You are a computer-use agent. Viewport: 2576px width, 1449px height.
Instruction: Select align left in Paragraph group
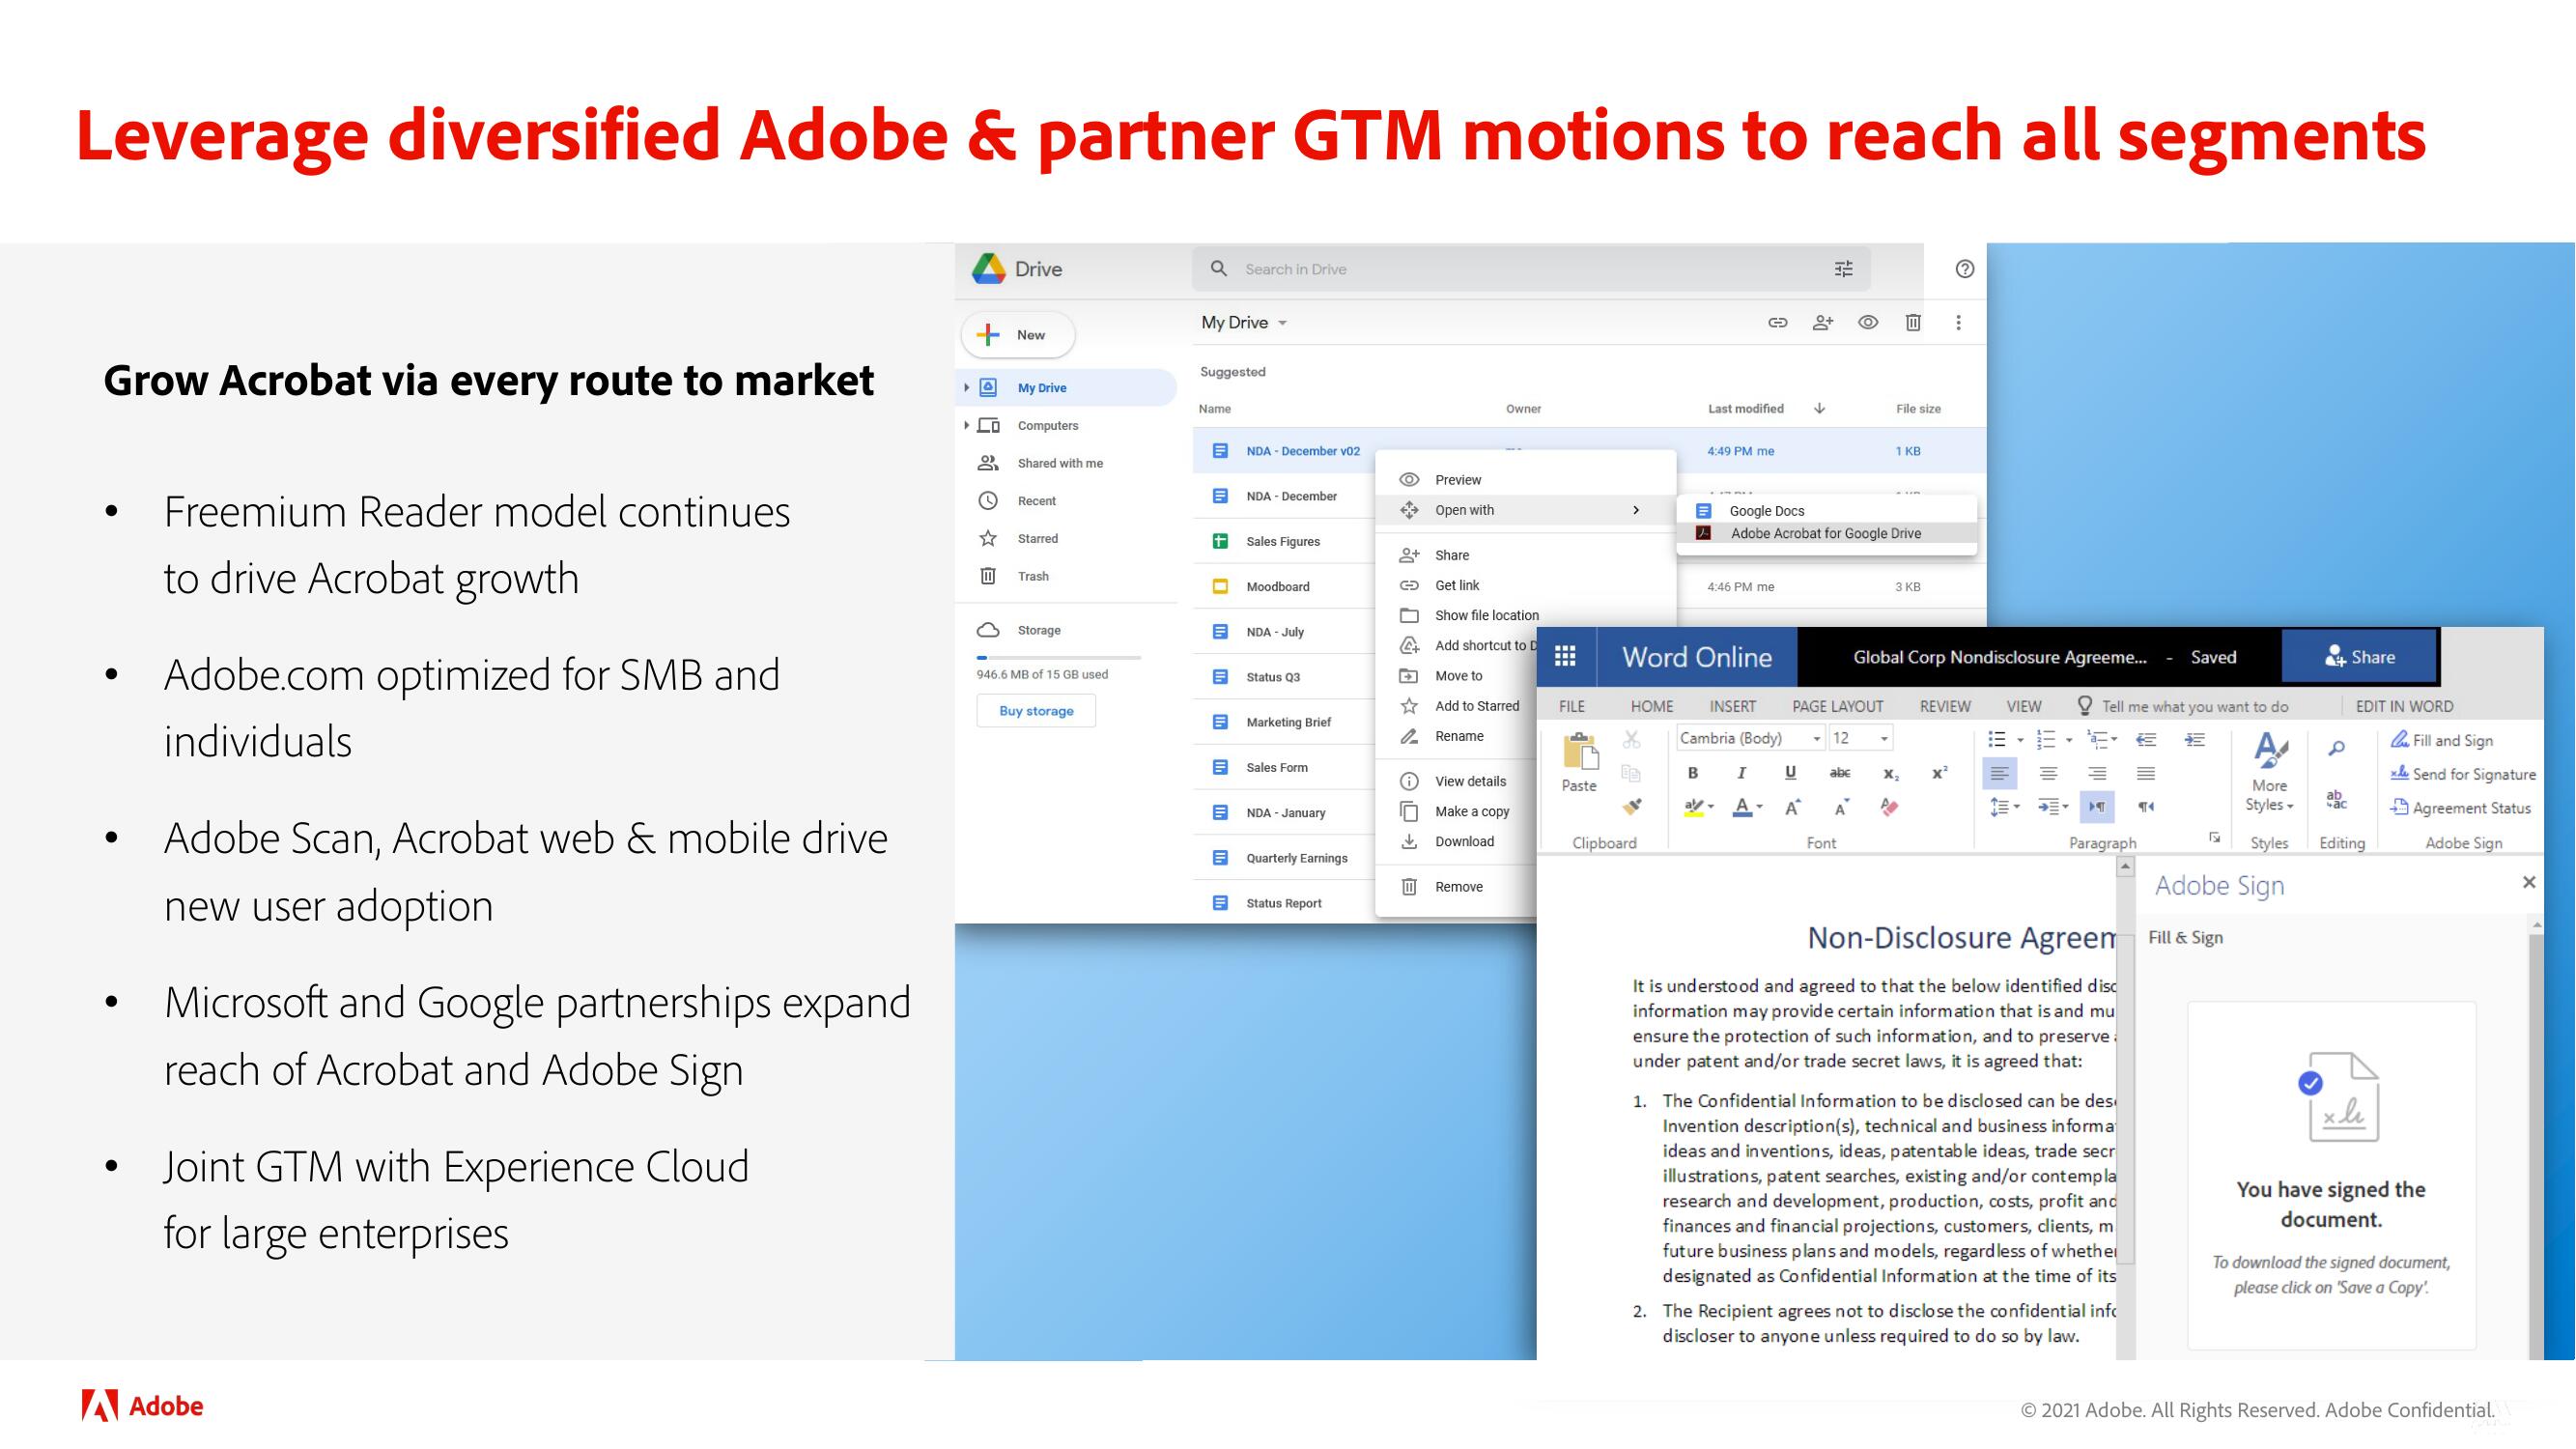point(1999,774)
